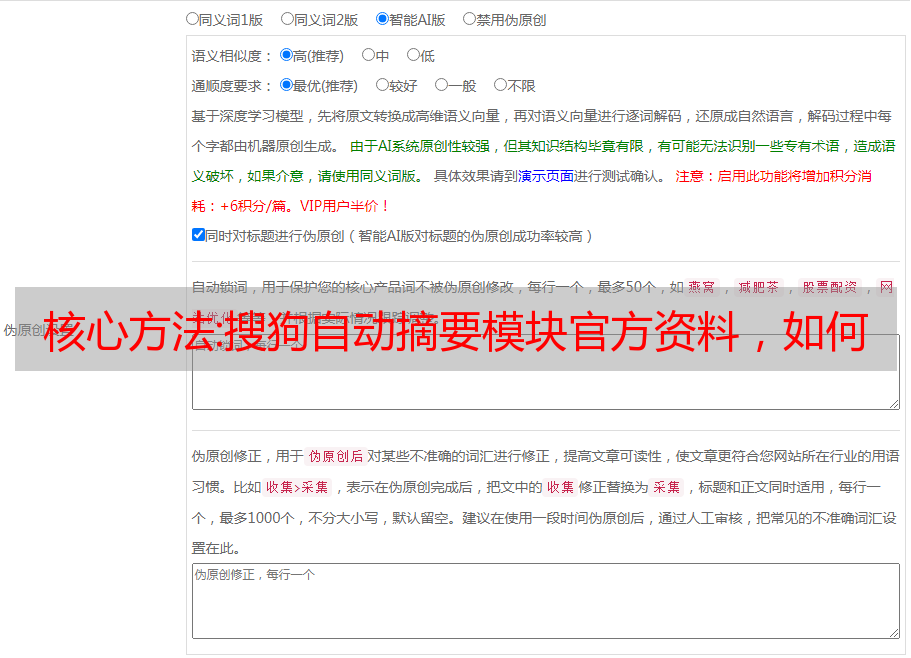The width and height of the screenshot is (911, 658).
Task: Click the 伪原创修正 textarea
Action: click(546, 601)
